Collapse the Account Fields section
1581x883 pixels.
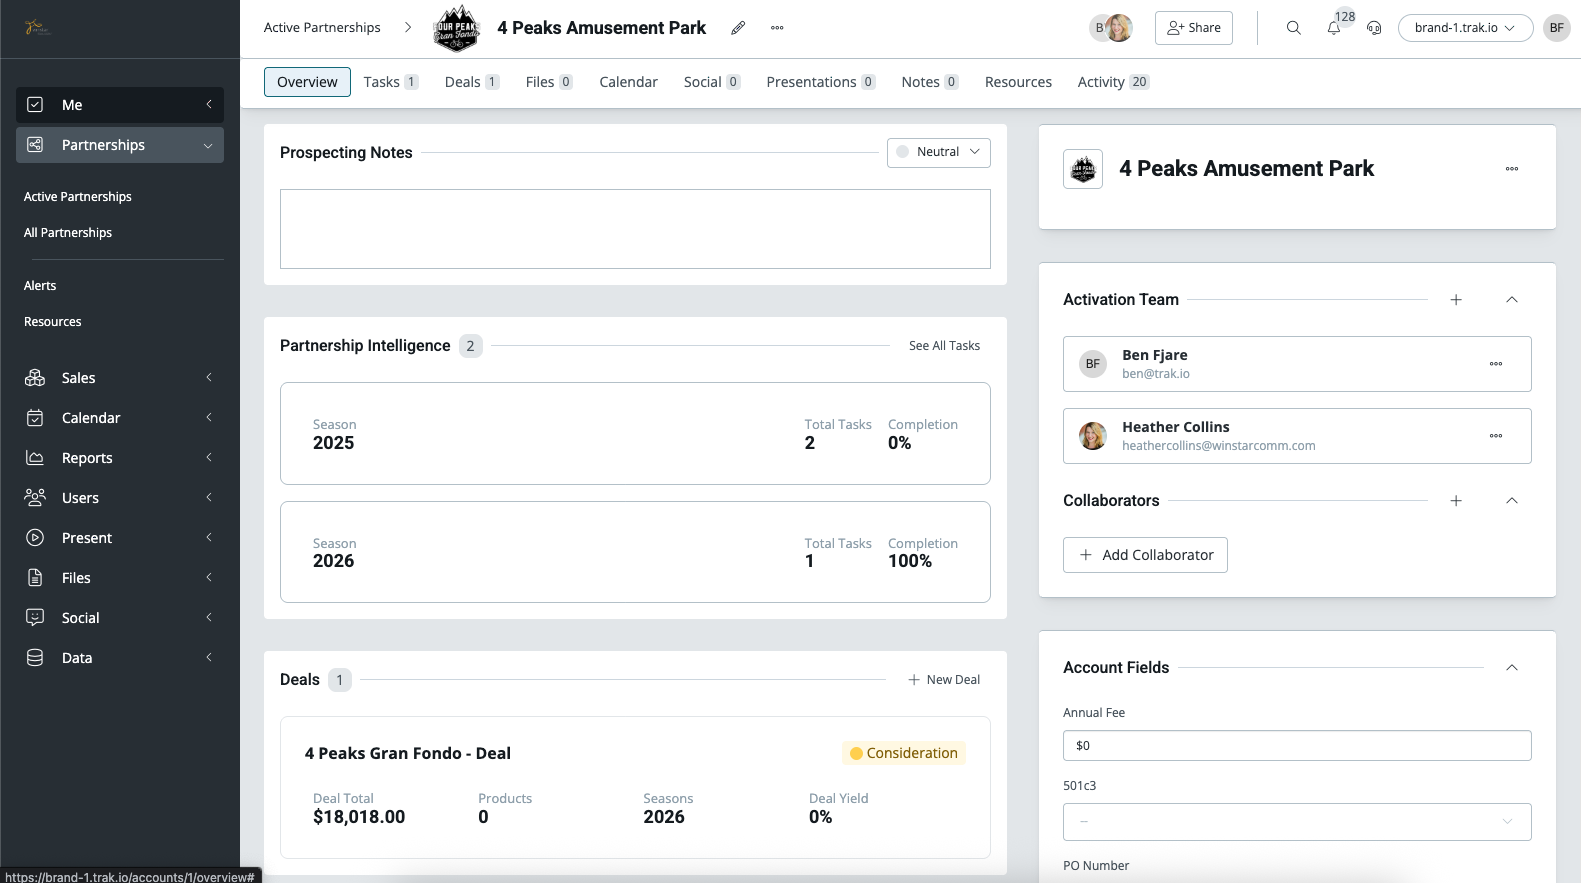[1512, 668]
